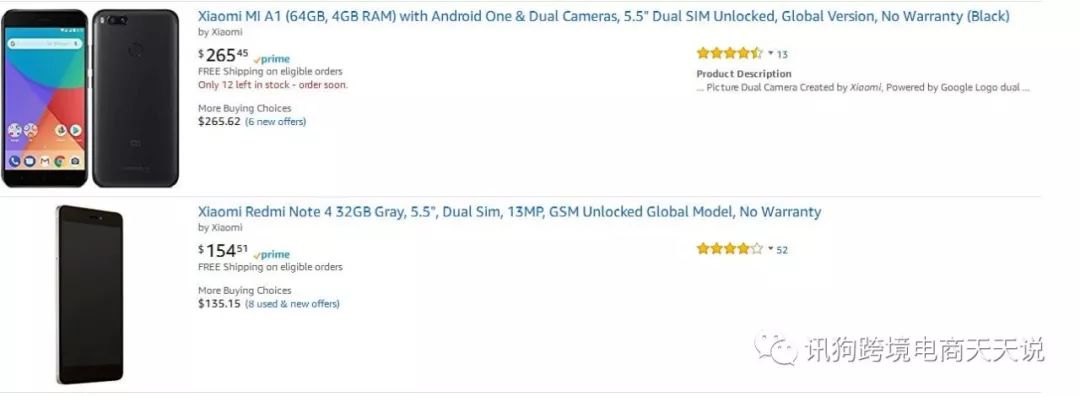
Task: Click the Prime badge next to $265.45
Action: pyautogui.click(x=271, y=59)
